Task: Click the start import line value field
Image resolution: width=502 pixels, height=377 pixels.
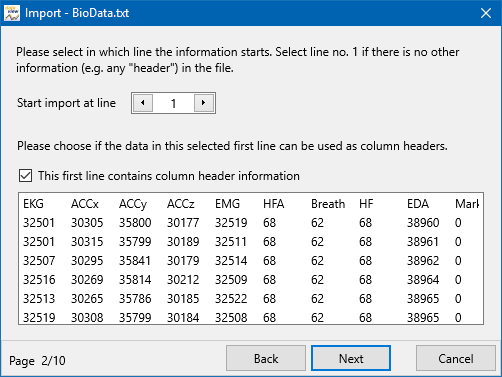Action: tap(173, 103)
